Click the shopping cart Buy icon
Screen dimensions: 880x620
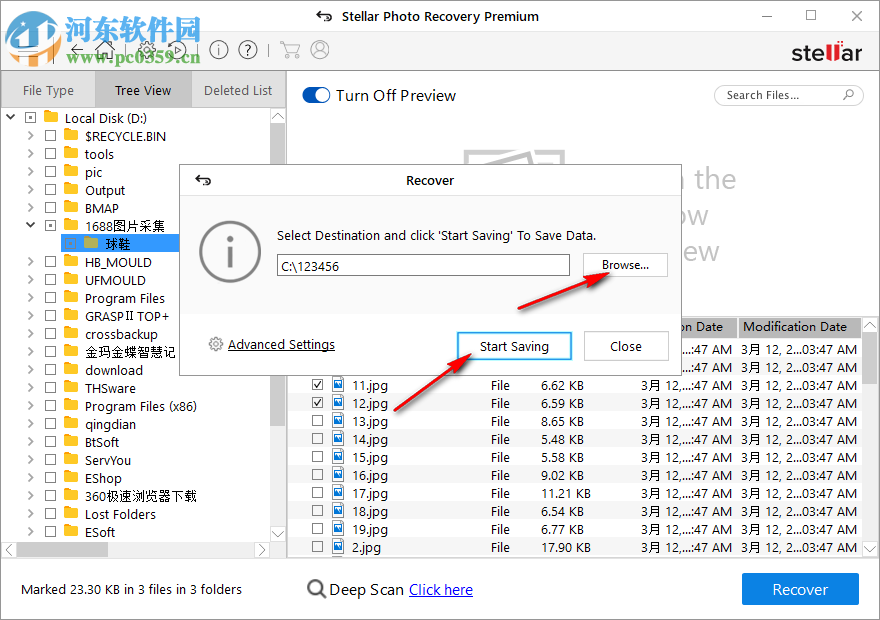point(291,49)
